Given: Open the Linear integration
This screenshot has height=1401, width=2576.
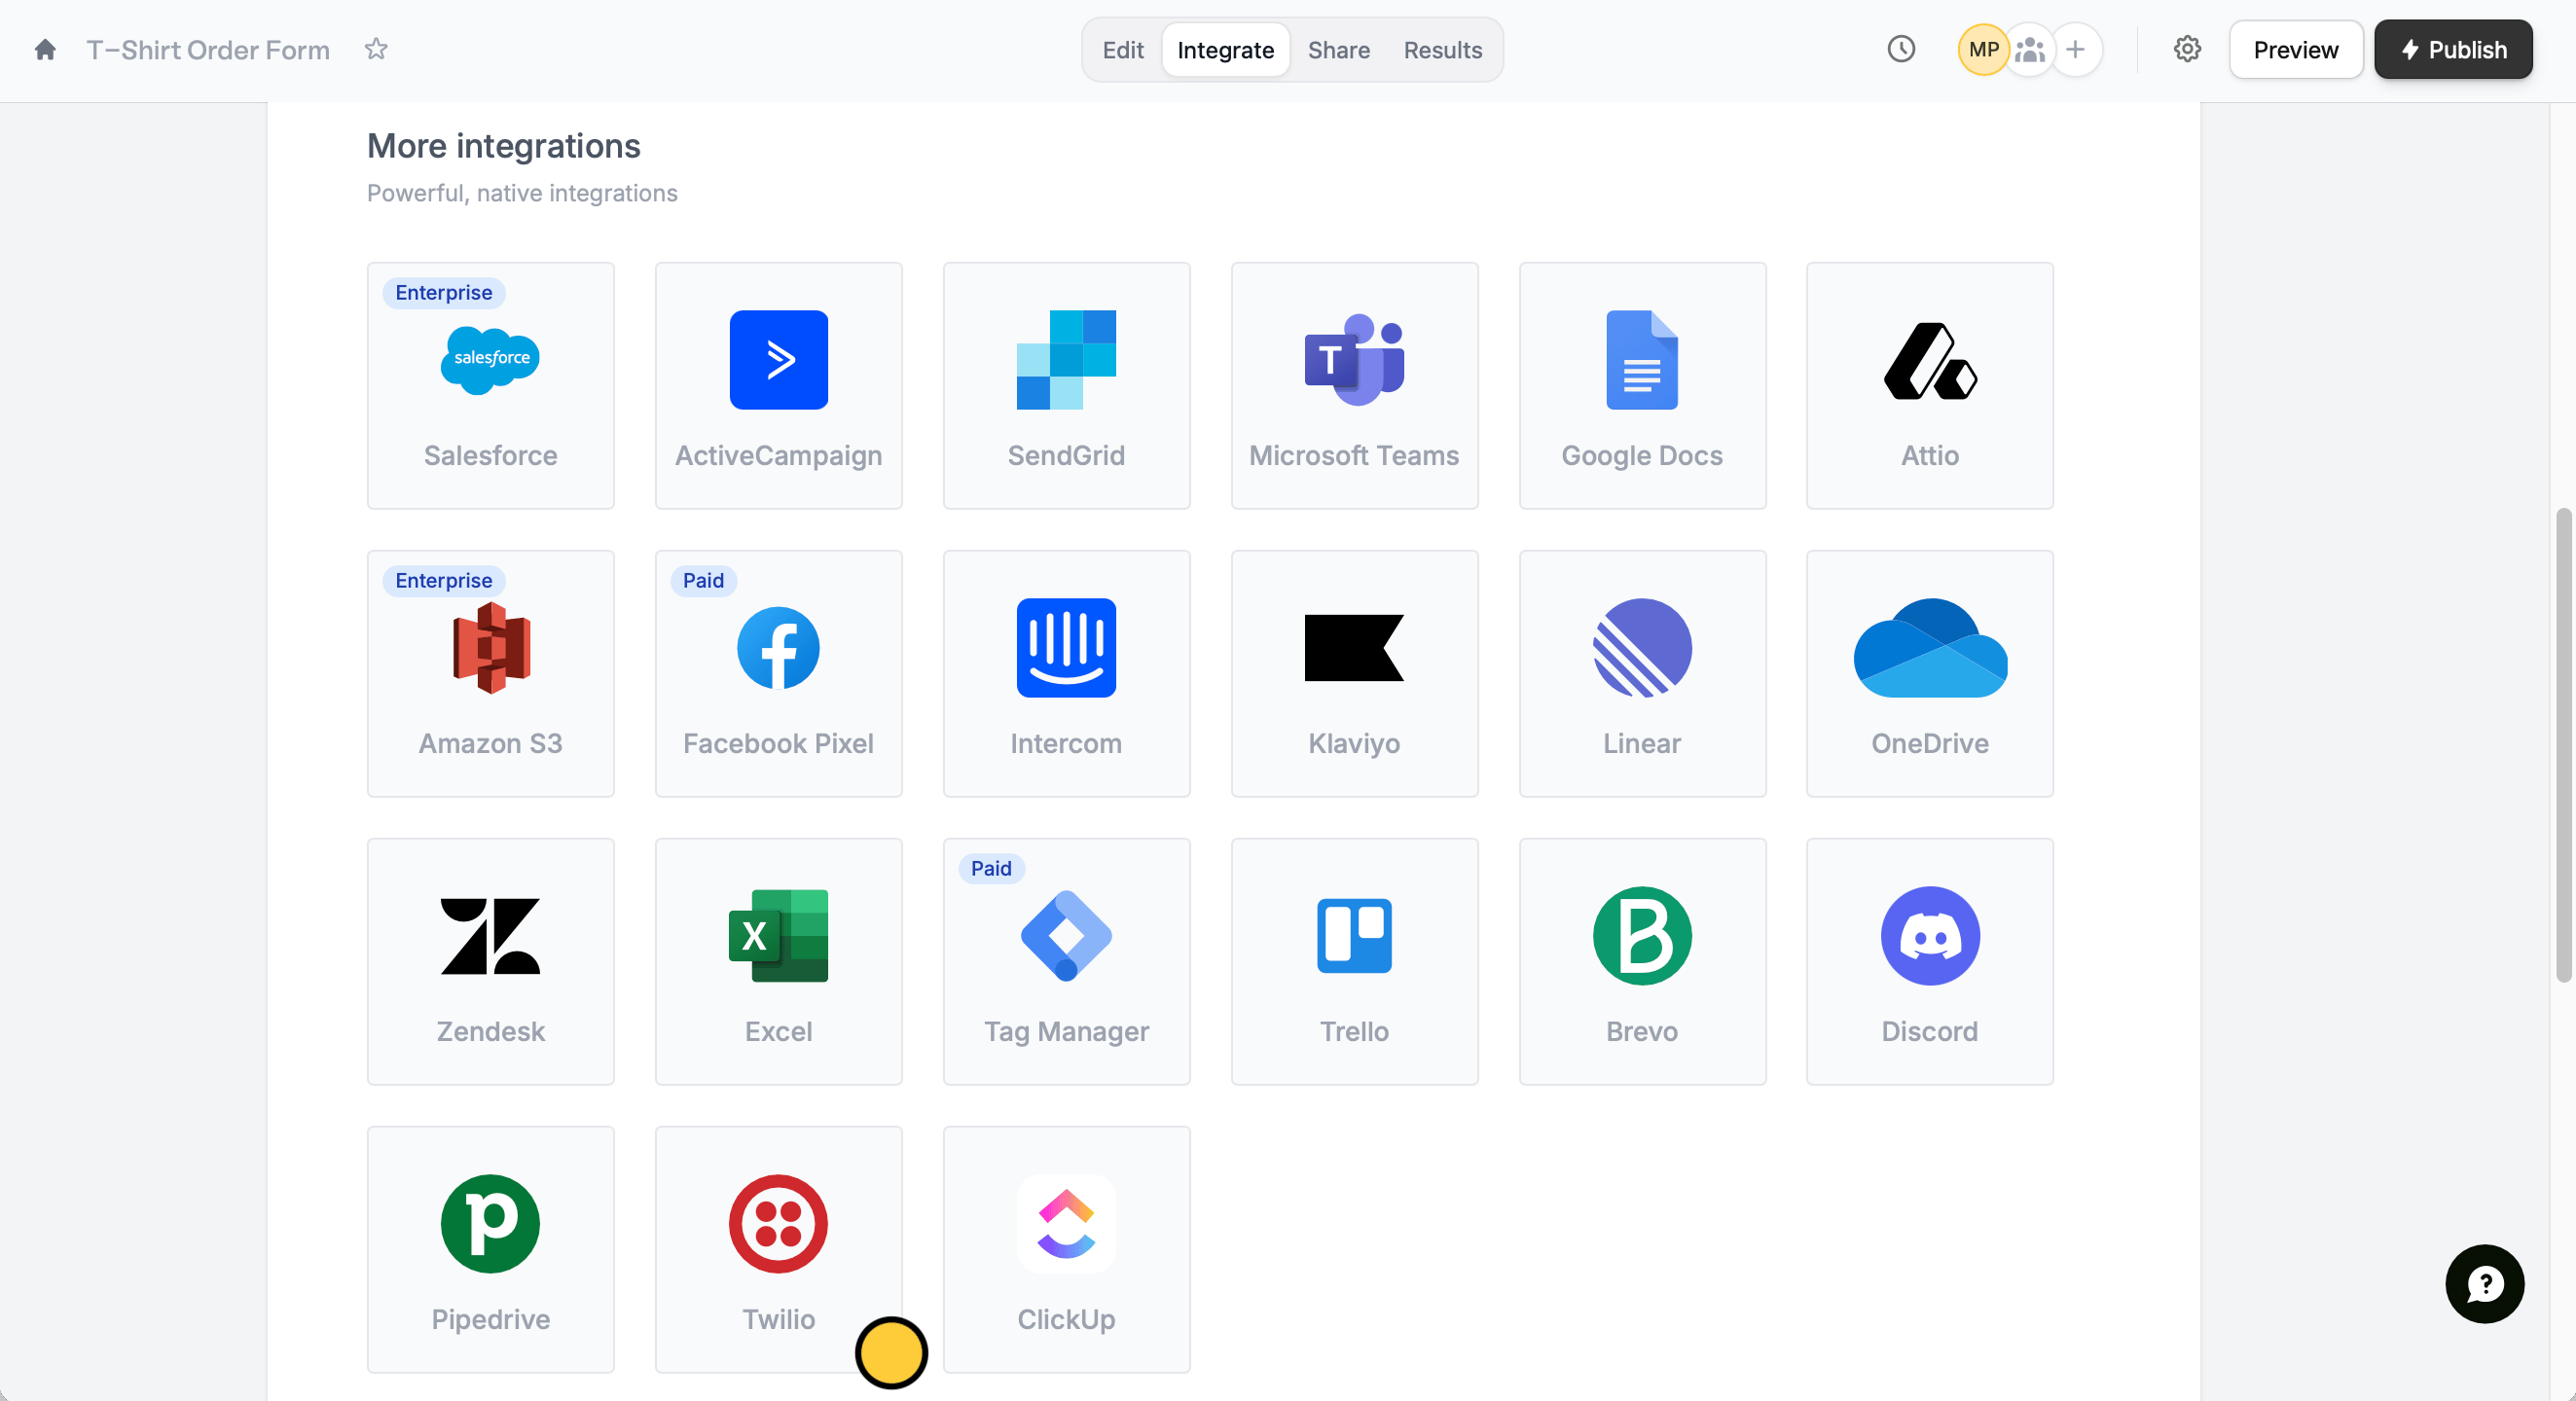Looking at the screenshot, I should 1642,673.
